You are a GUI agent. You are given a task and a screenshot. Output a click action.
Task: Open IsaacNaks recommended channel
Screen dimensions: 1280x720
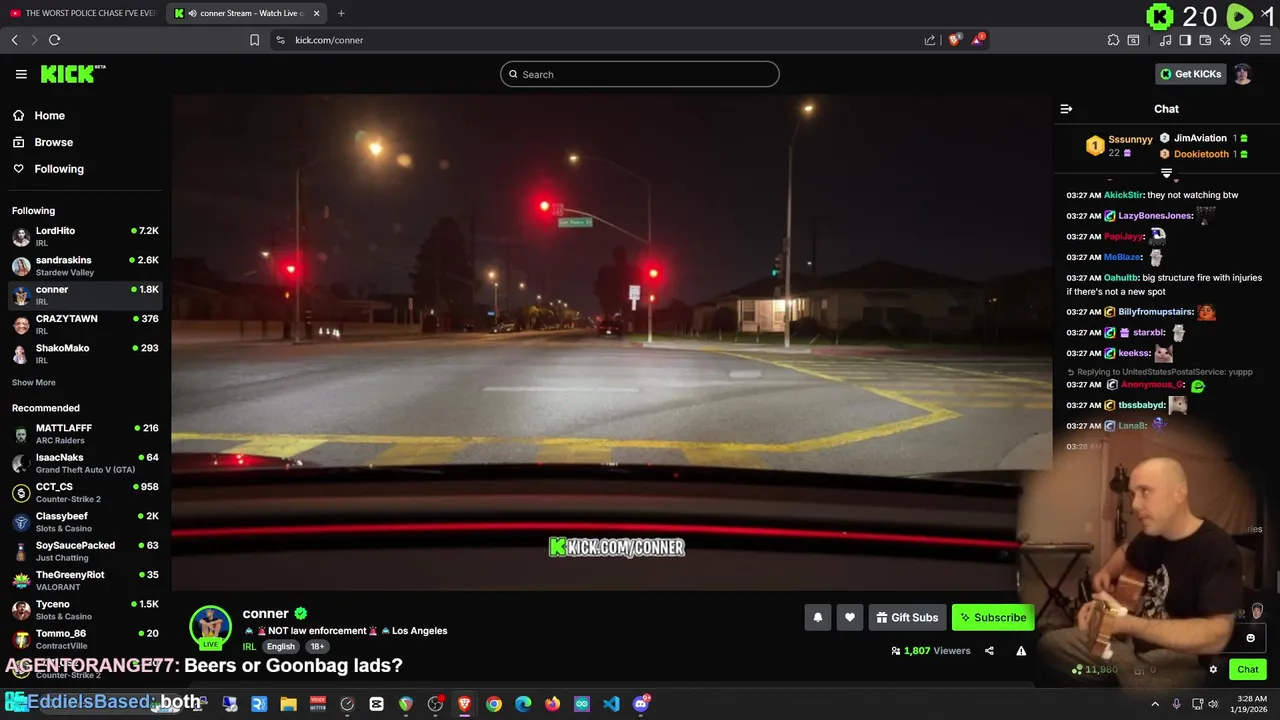coord(85,463)
